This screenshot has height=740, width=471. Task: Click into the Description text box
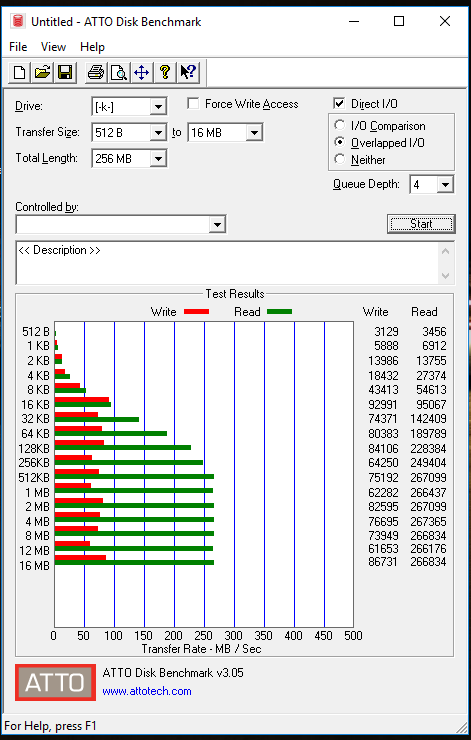pos(227,263)
